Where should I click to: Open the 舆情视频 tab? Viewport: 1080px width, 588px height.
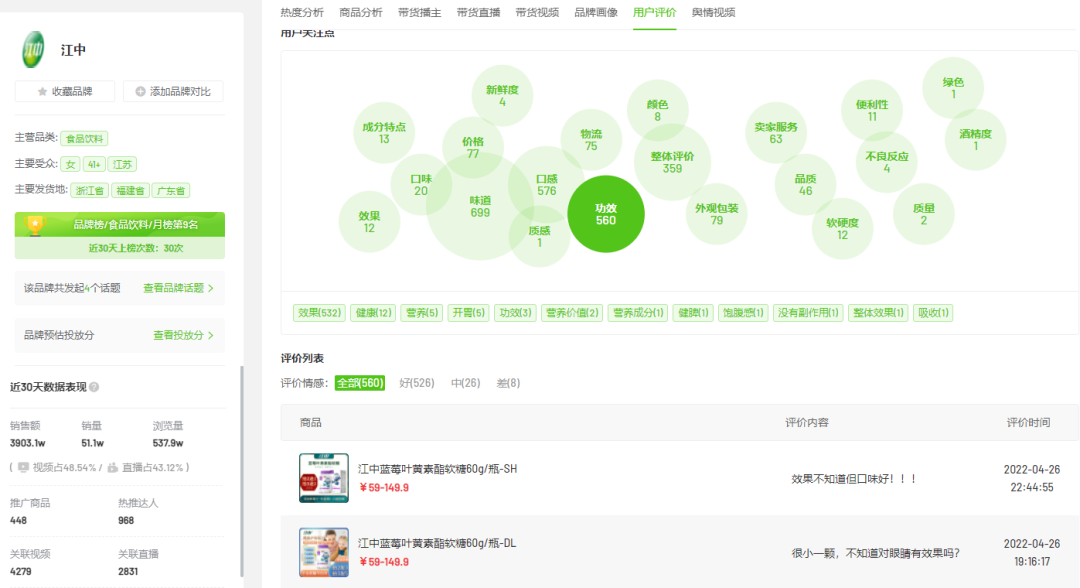[714, 12]
